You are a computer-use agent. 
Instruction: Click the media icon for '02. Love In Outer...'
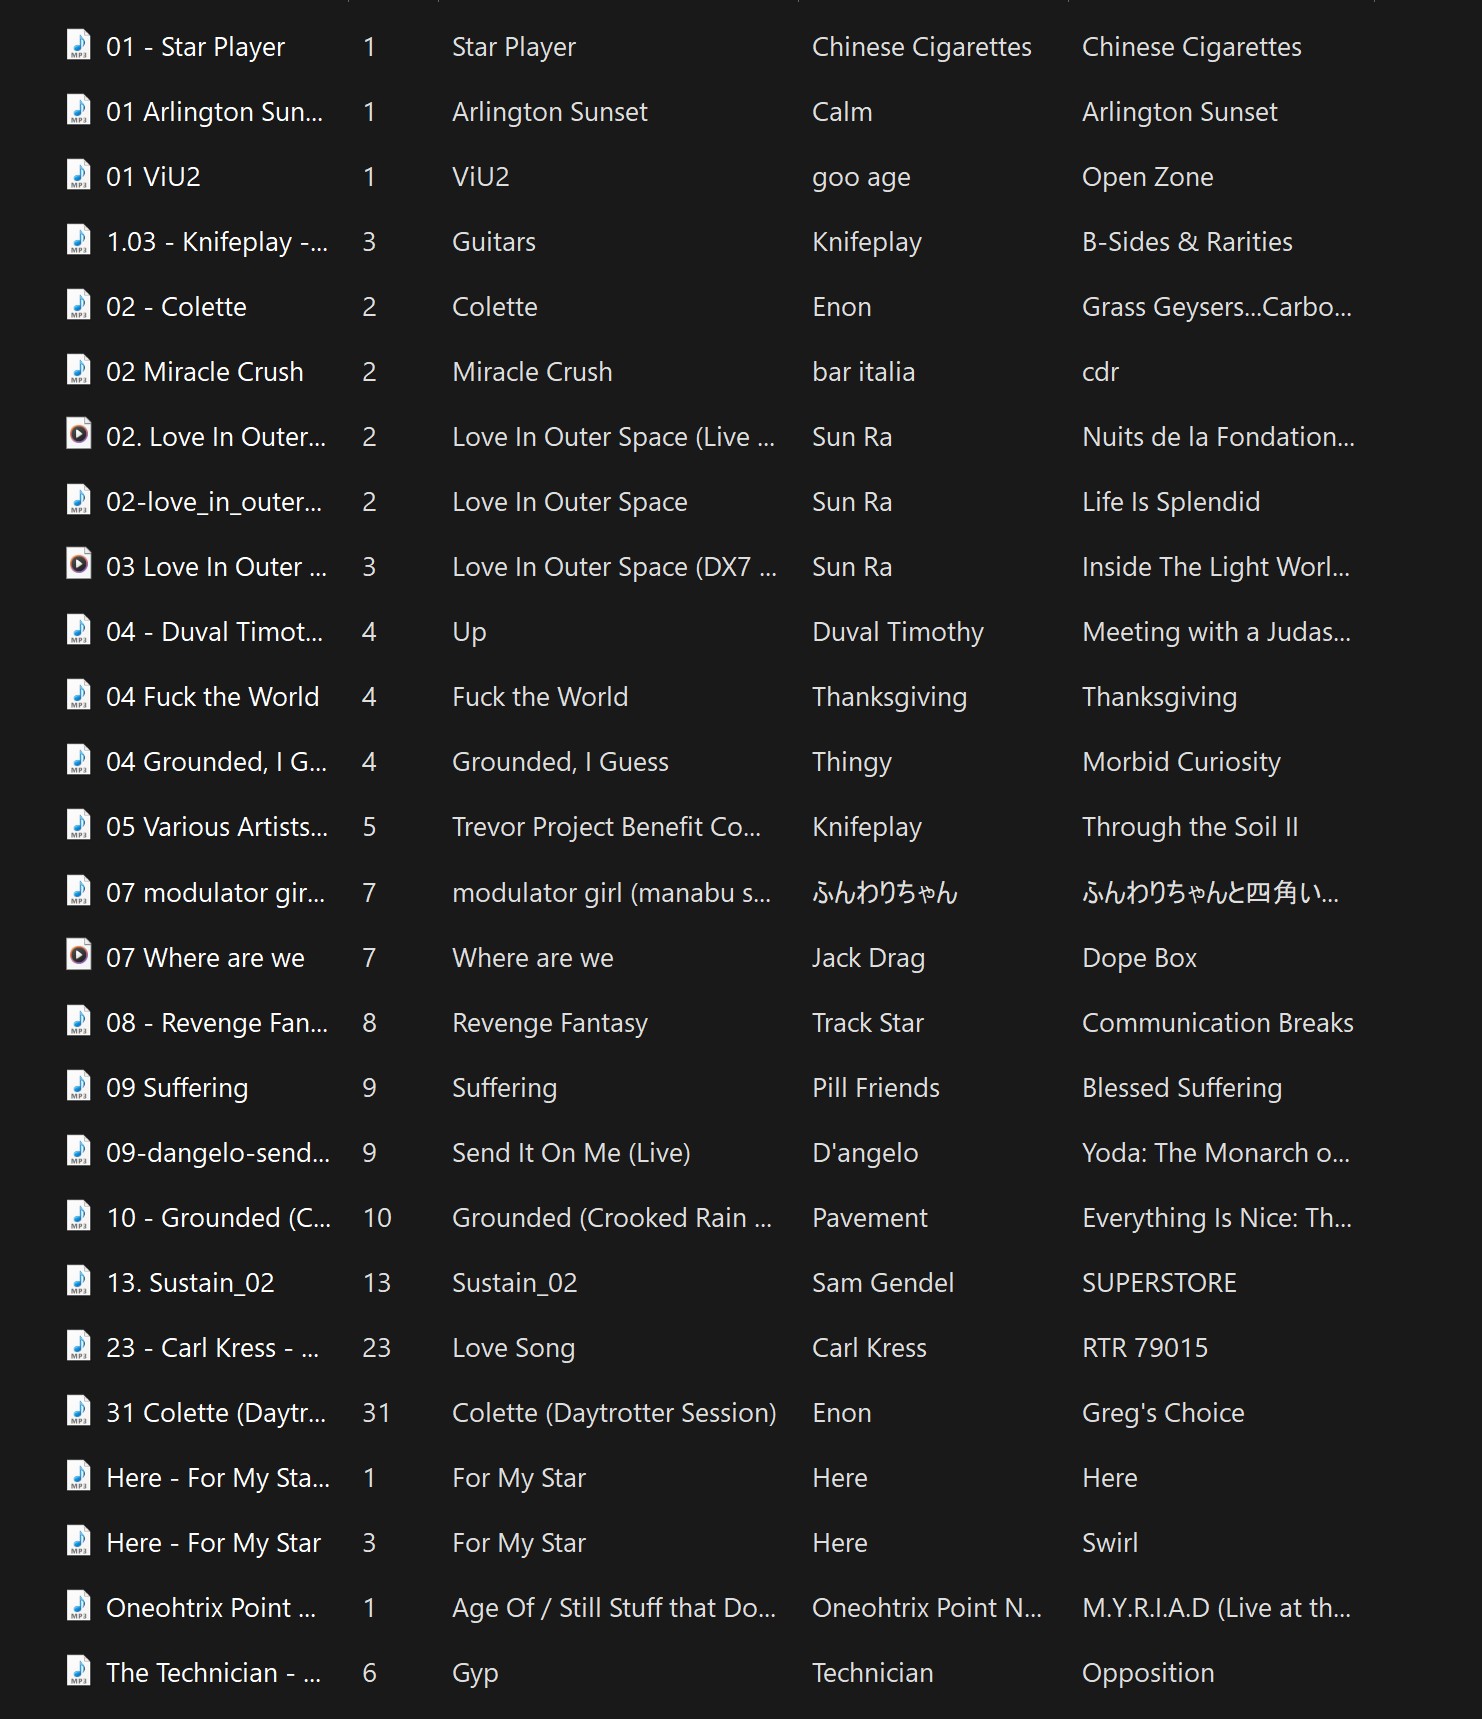tap(78, 435)
